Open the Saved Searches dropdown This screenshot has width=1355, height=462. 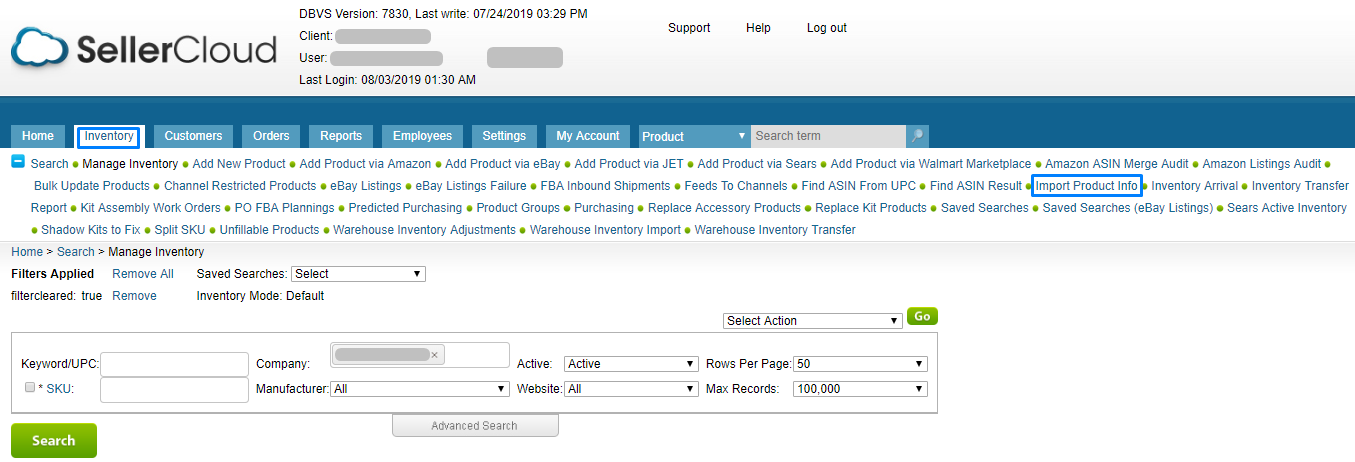(358, 274)
